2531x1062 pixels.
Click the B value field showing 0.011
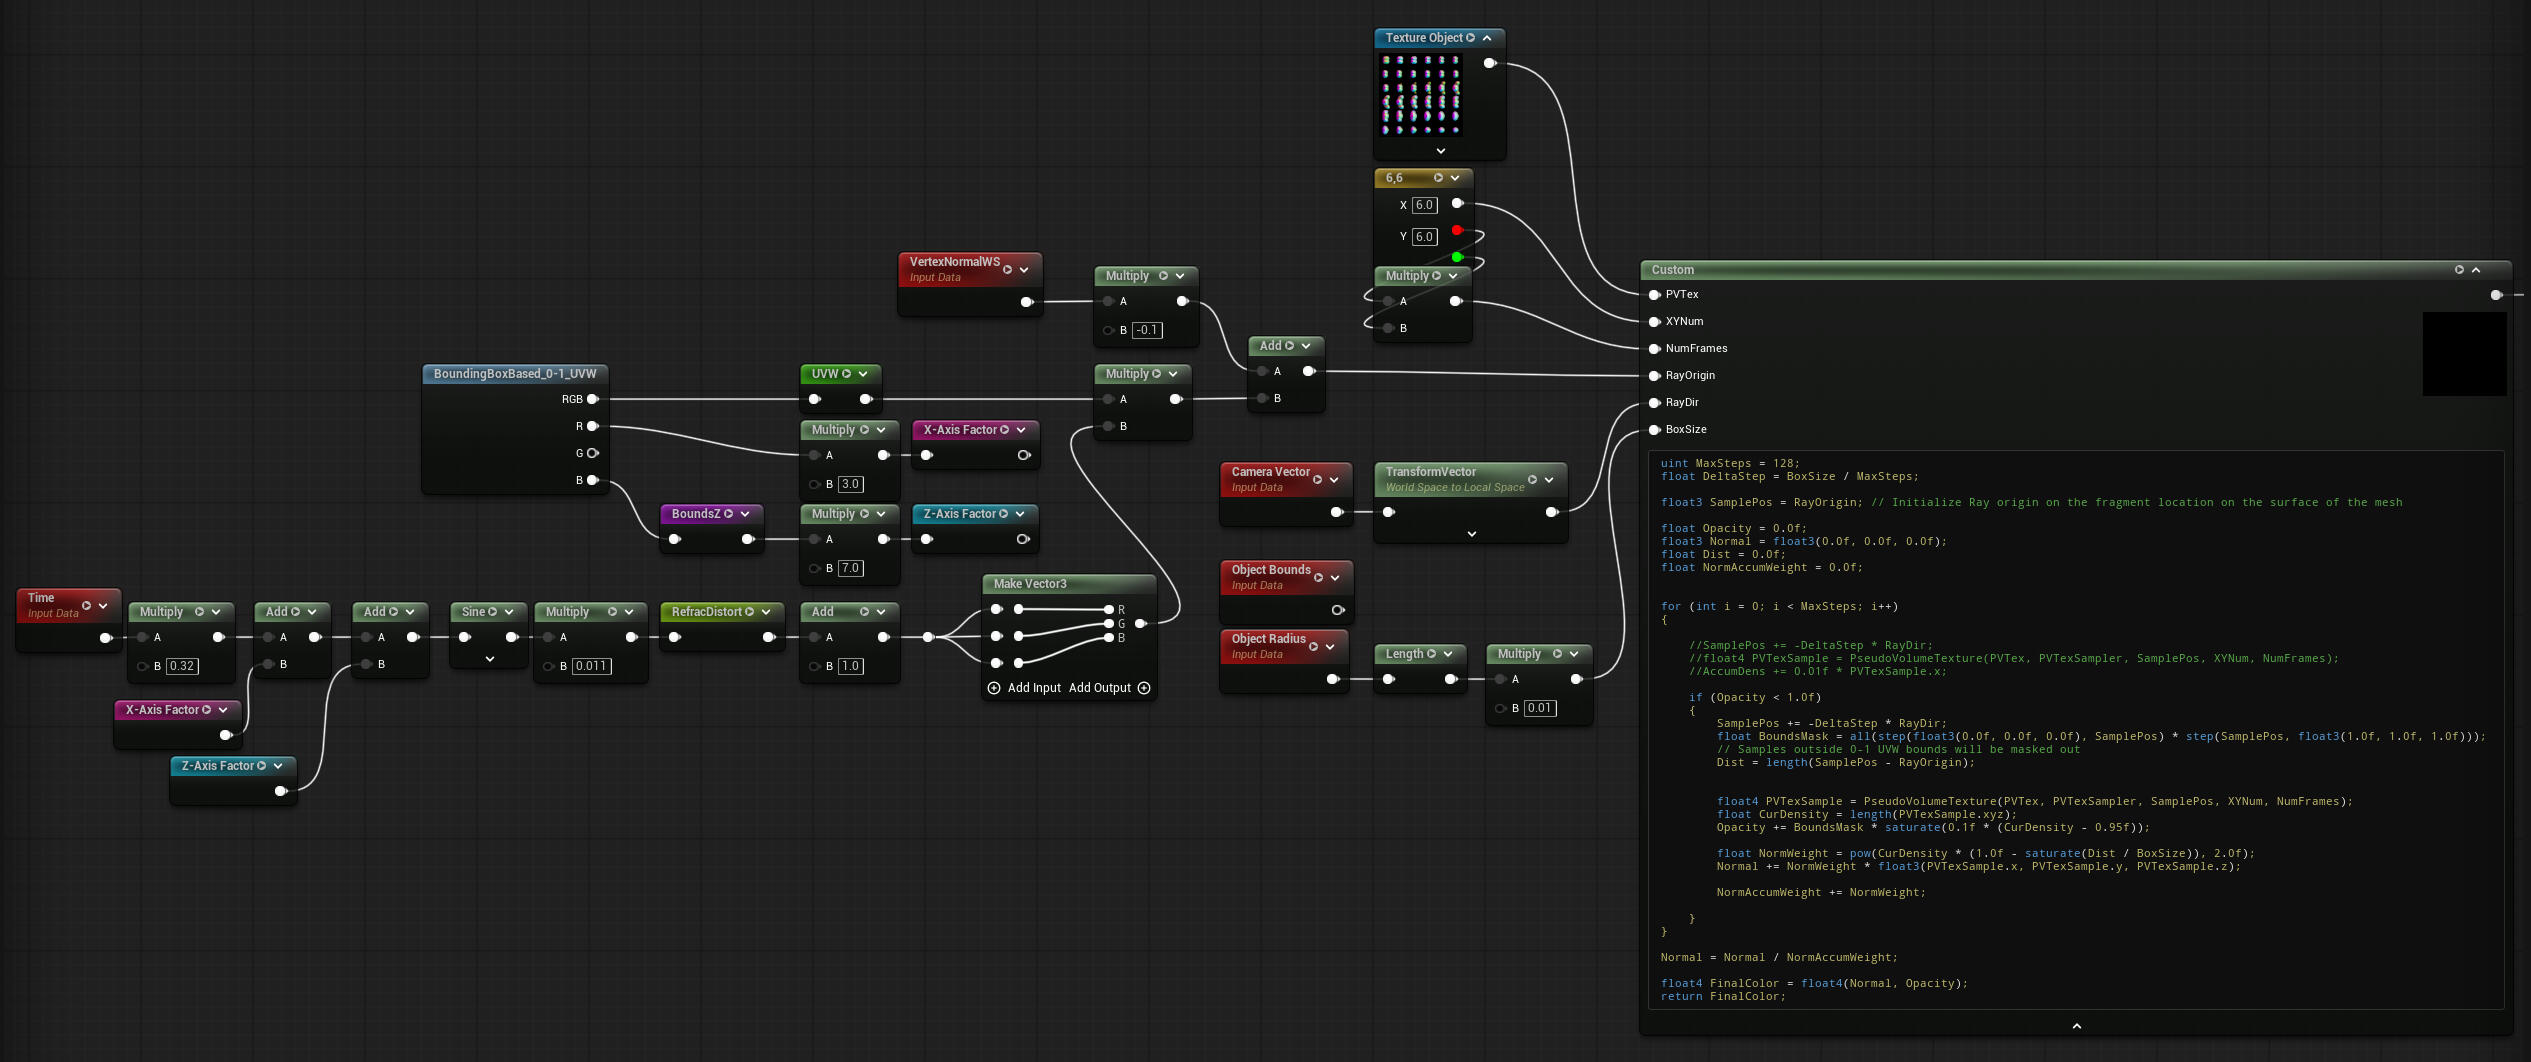point(591,666)
